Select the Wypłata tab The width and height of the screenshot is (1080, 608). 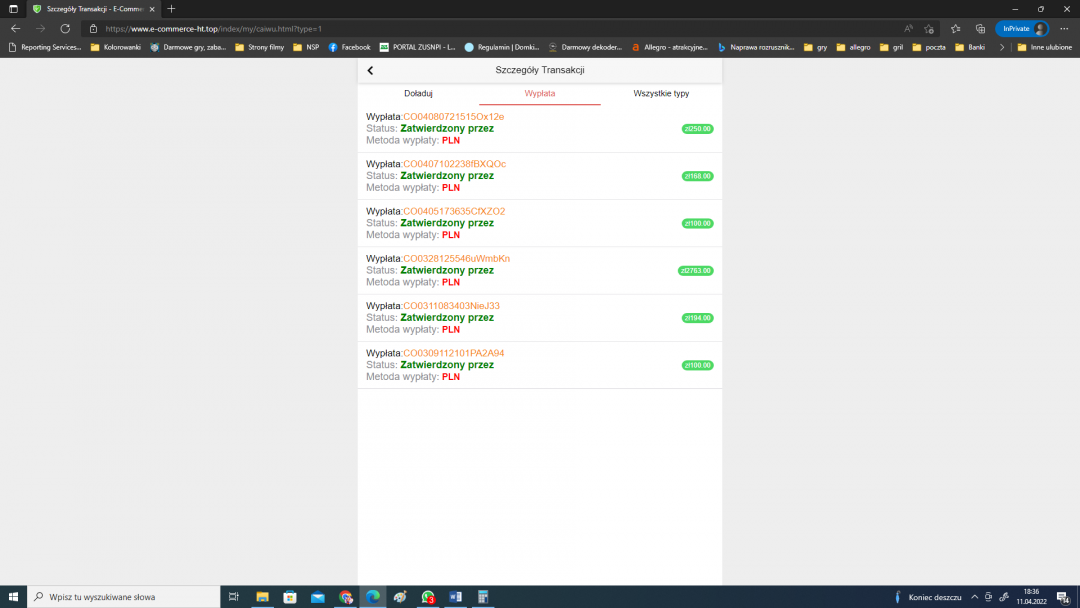coord(540,93)
